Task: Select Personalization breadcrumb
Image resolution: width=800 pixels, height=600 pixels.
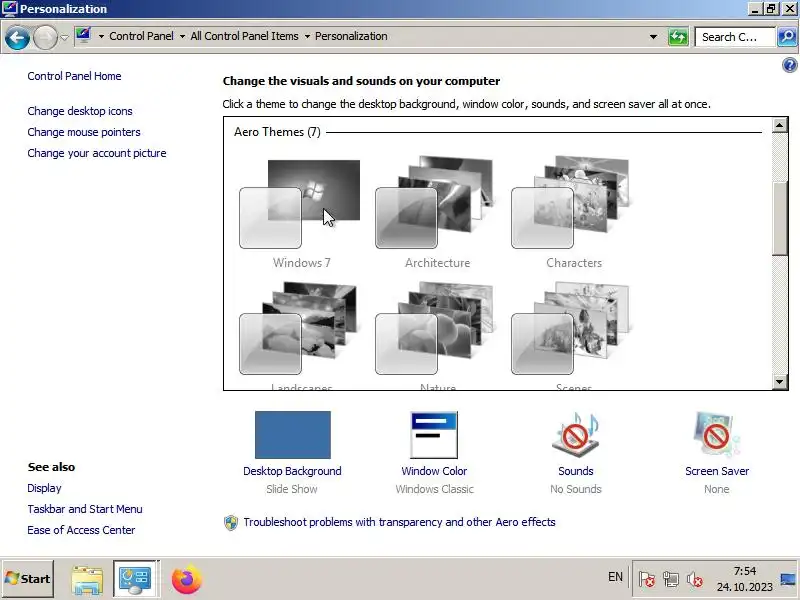Action: click(x=351, y=36)
